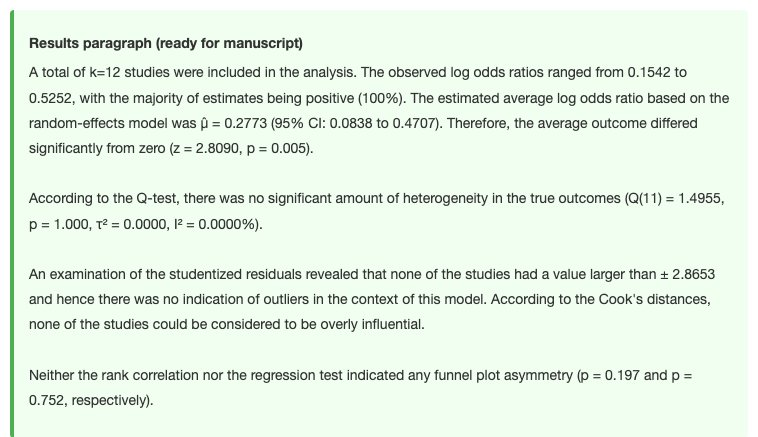Screen dimensions: 758x437
Task: Click the "p = 0.005" value
Action: coord(277,148)
